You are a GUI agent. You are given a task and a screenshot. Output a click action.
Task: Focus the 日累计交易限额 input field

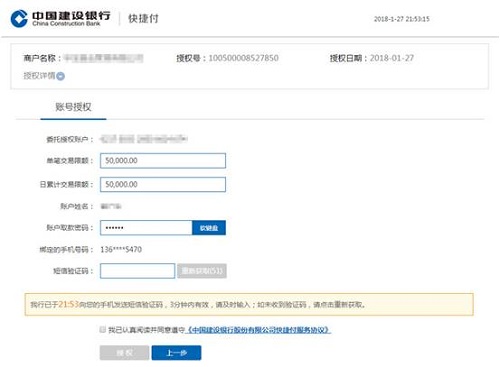(163, 184)
